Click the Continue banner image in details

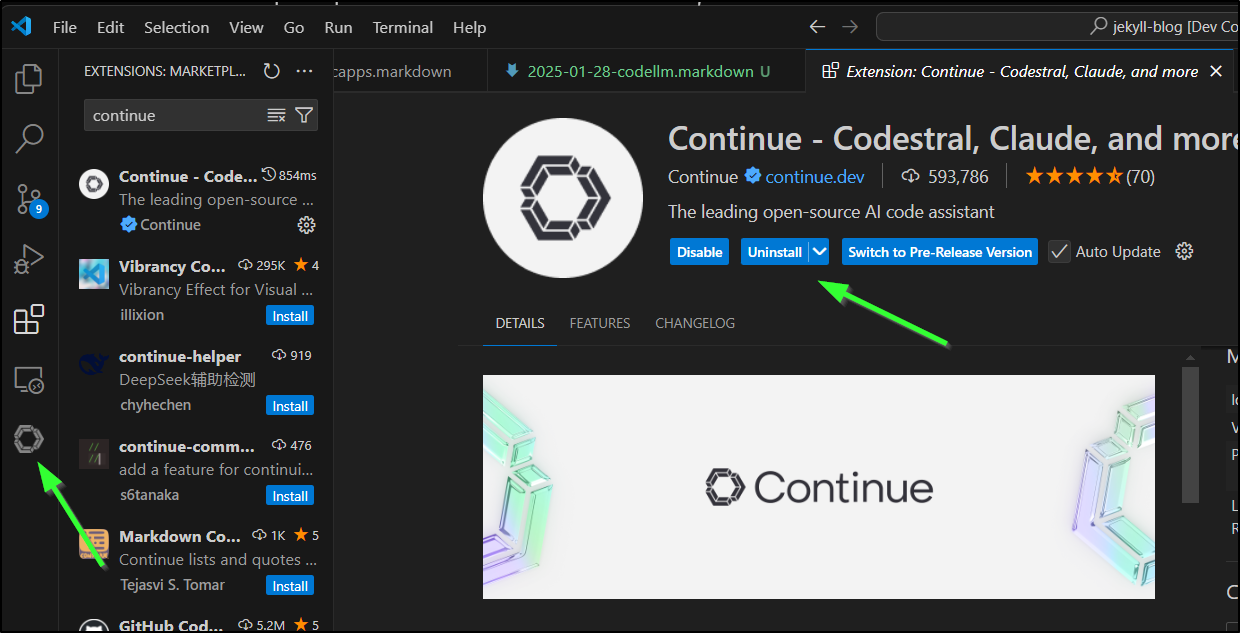819,487
